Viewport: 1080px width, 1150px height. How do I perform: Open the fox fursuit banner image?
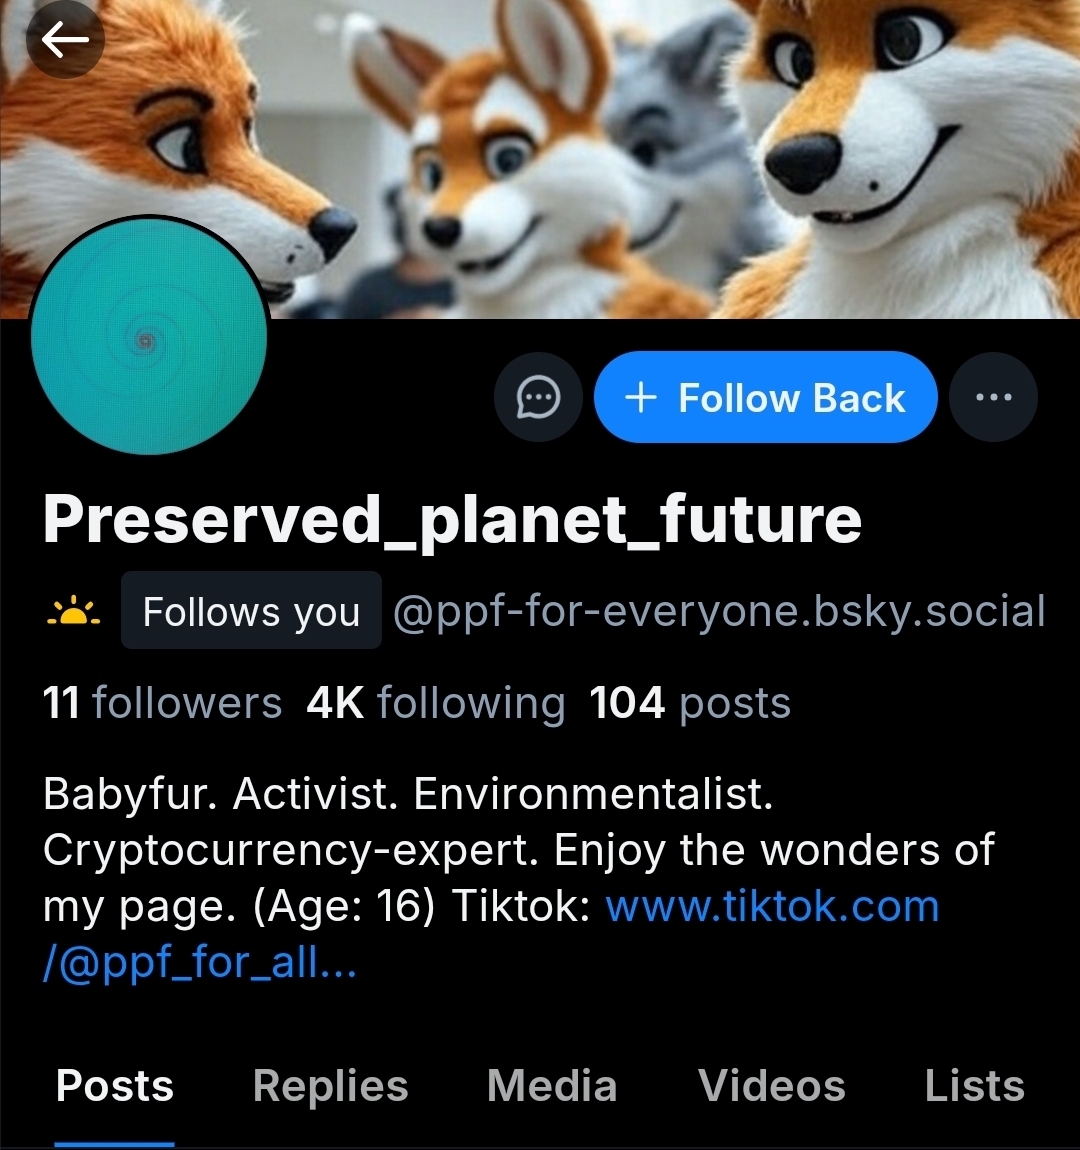[640, 150]
